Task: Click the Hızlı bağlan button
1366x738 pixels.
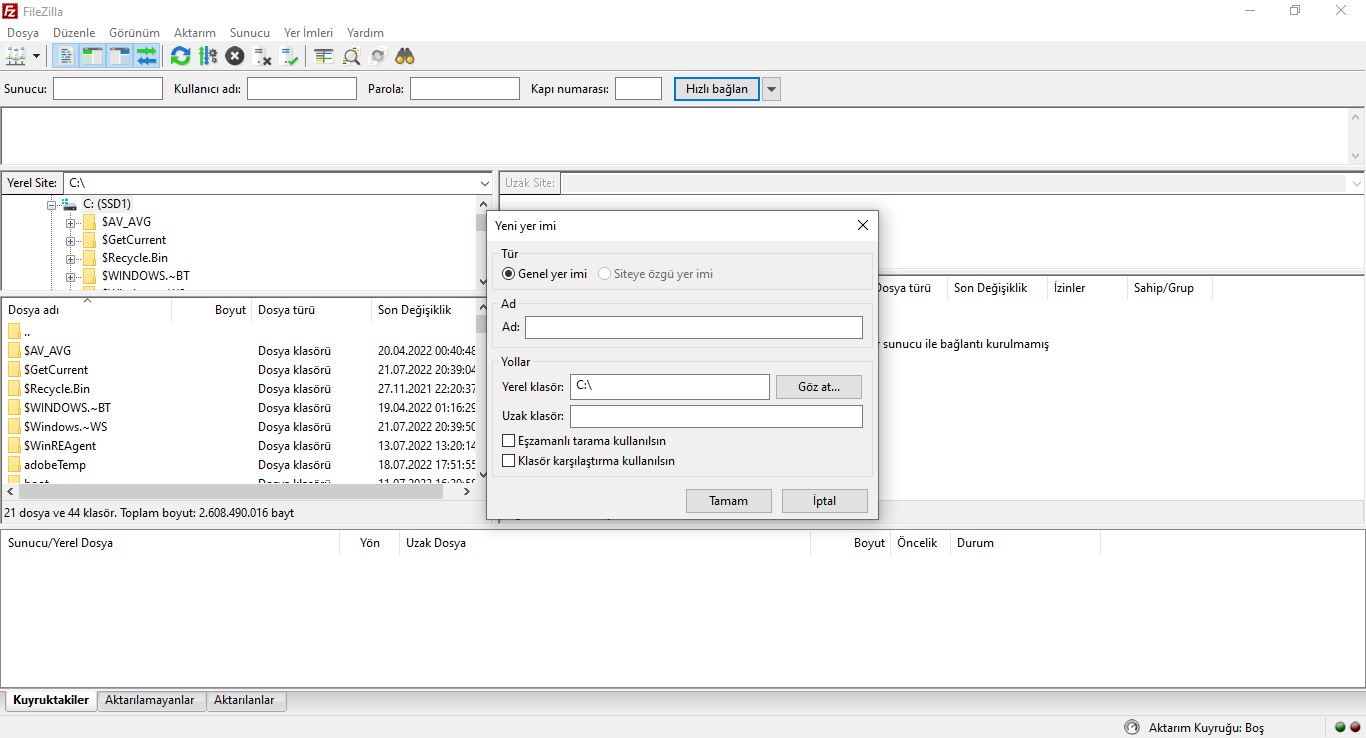Action: coord(717,89)
